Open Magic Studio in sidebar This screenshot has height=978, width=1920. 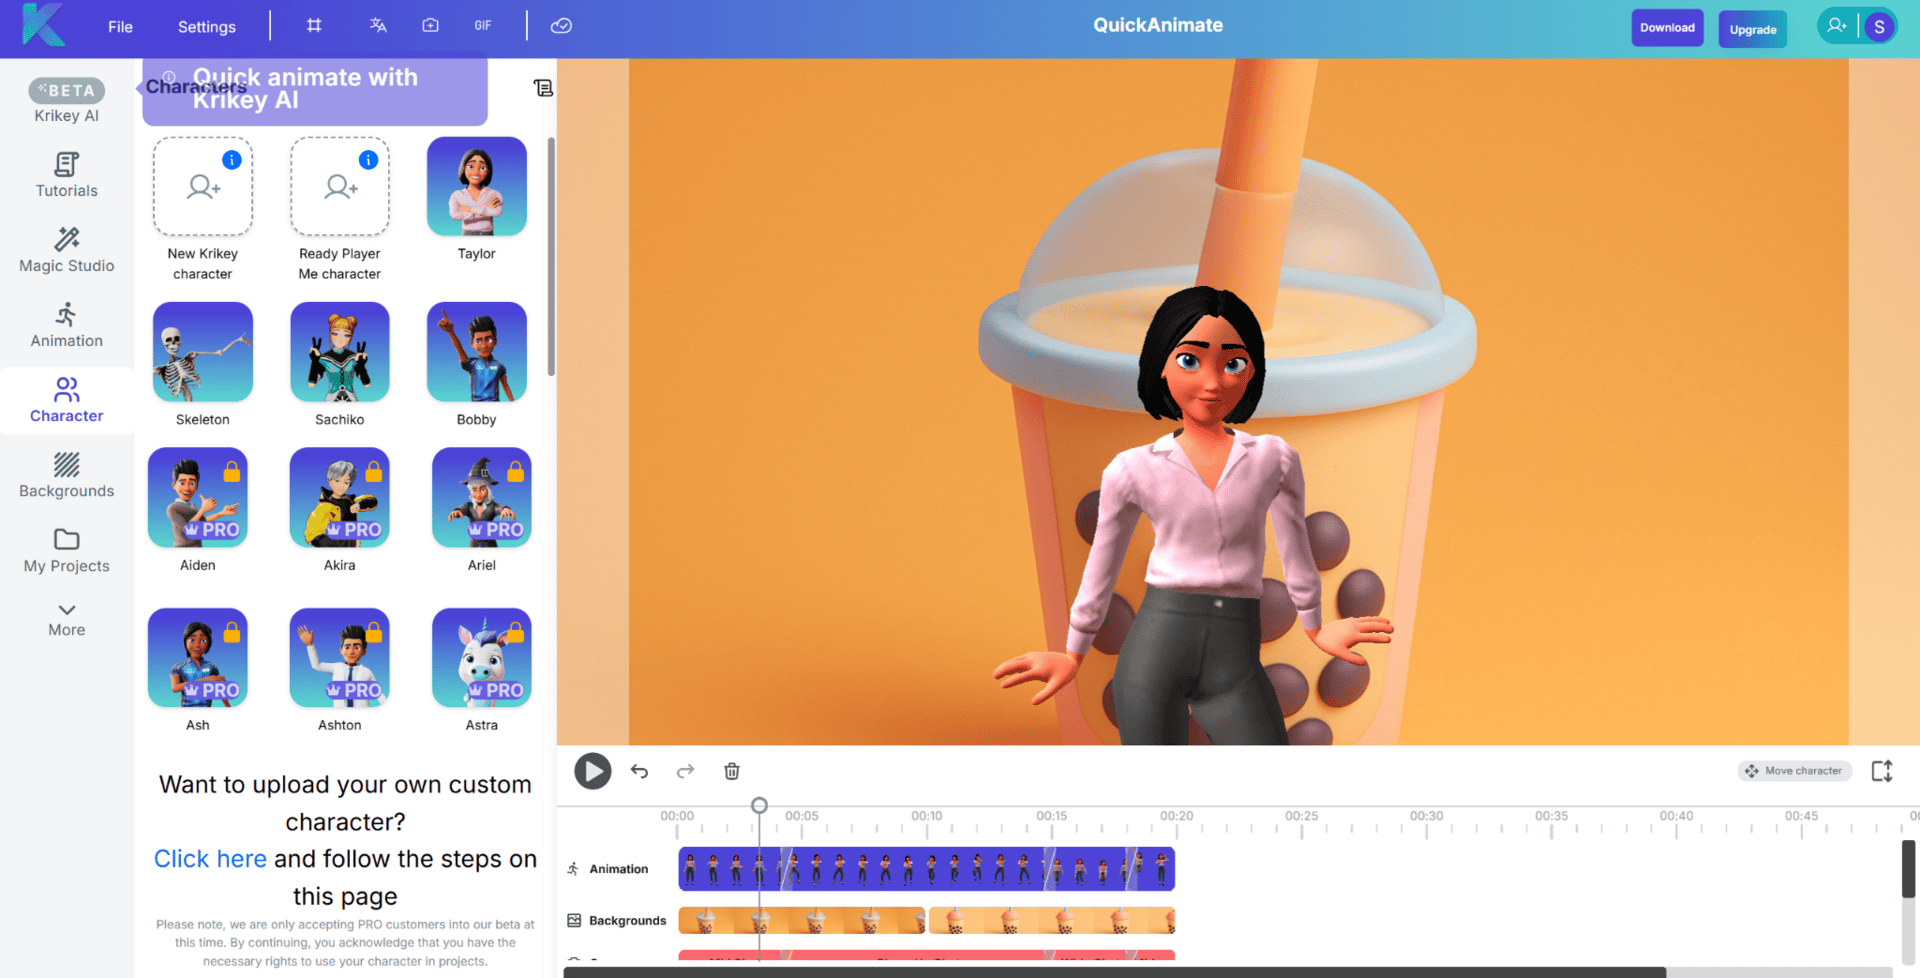click(x=67, y=251)
